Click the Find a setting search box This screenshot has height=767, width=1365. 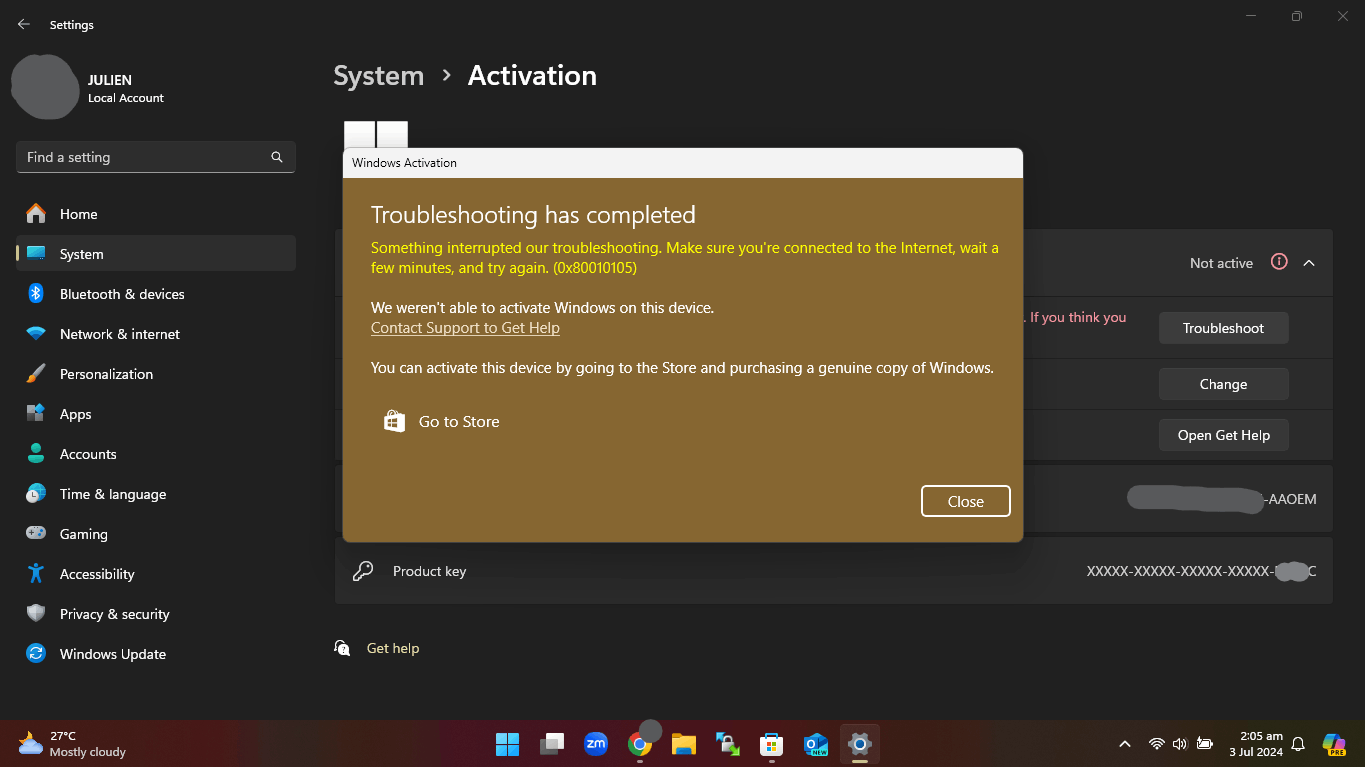156,157
